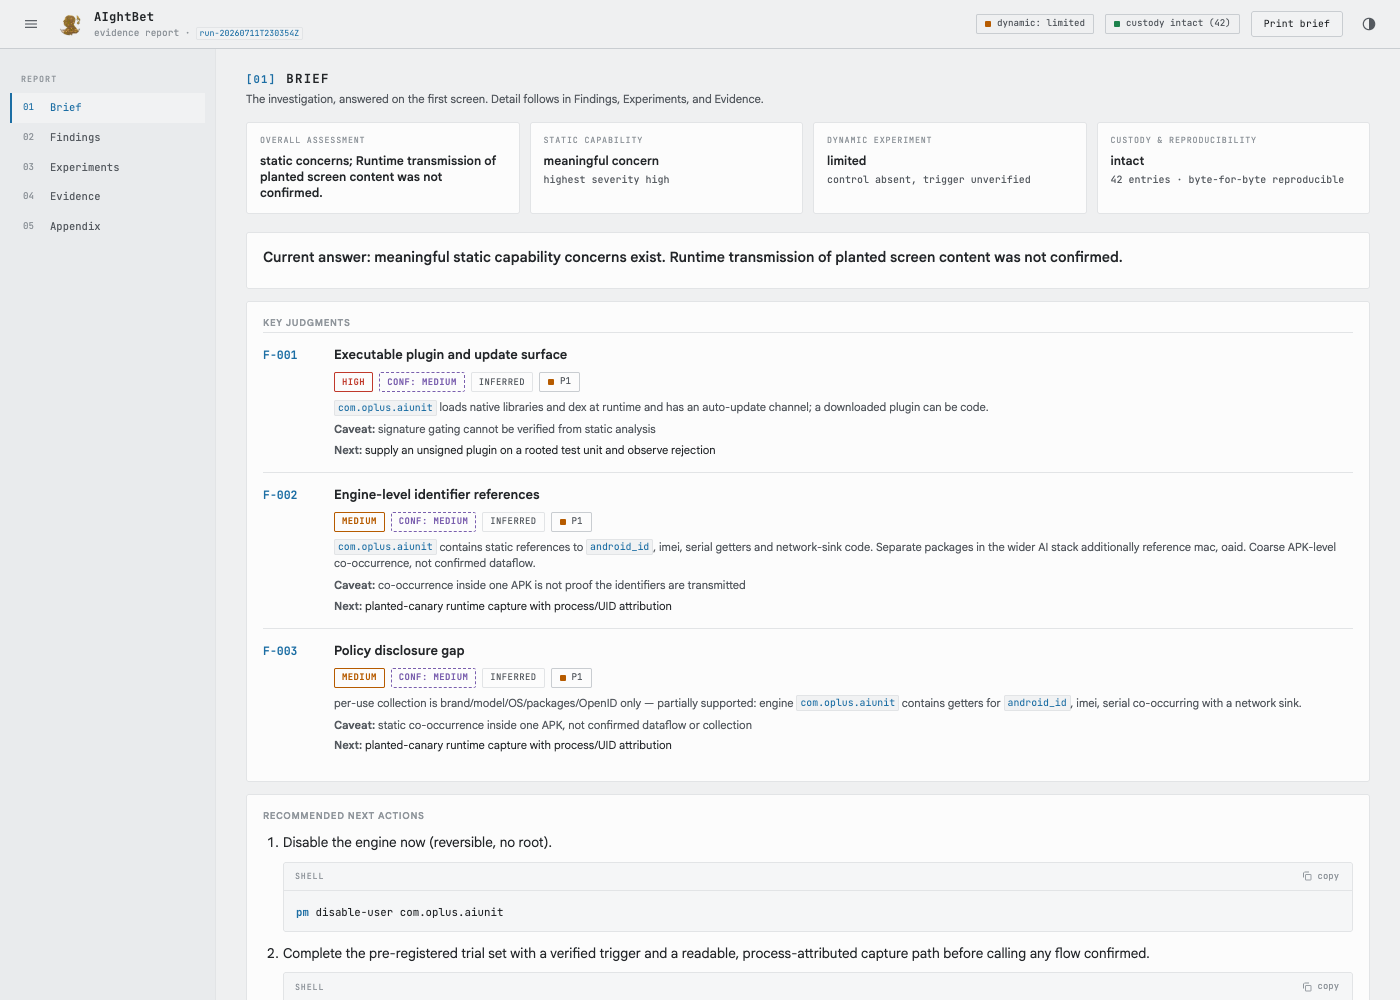
Task: Open the hamburger menu icon
Action: [x=31, y=24]
